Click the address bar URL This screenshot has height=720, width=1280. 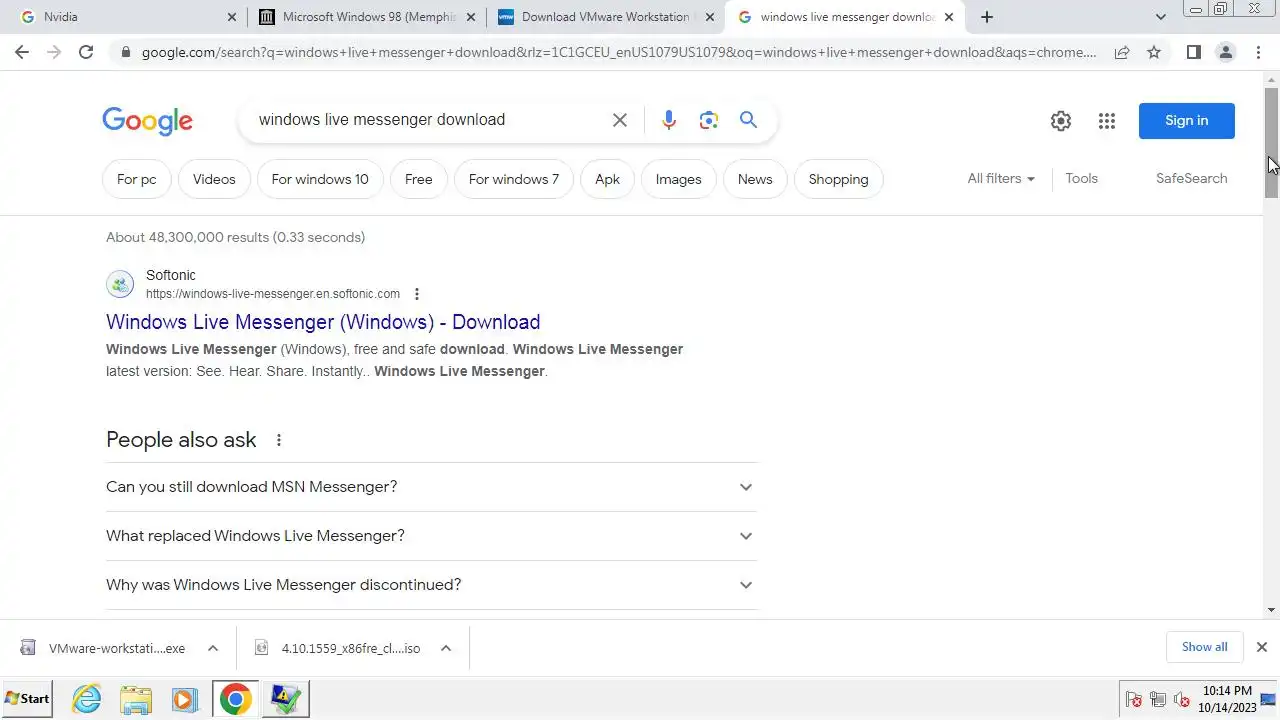pos(619,52)
